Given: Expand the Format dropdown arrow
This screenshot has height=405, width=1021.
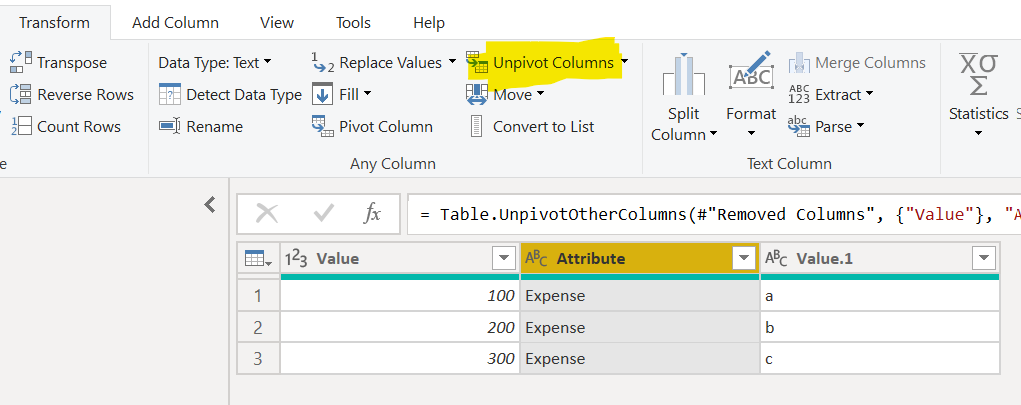Looking at the screenshot, I should point(751,133).
